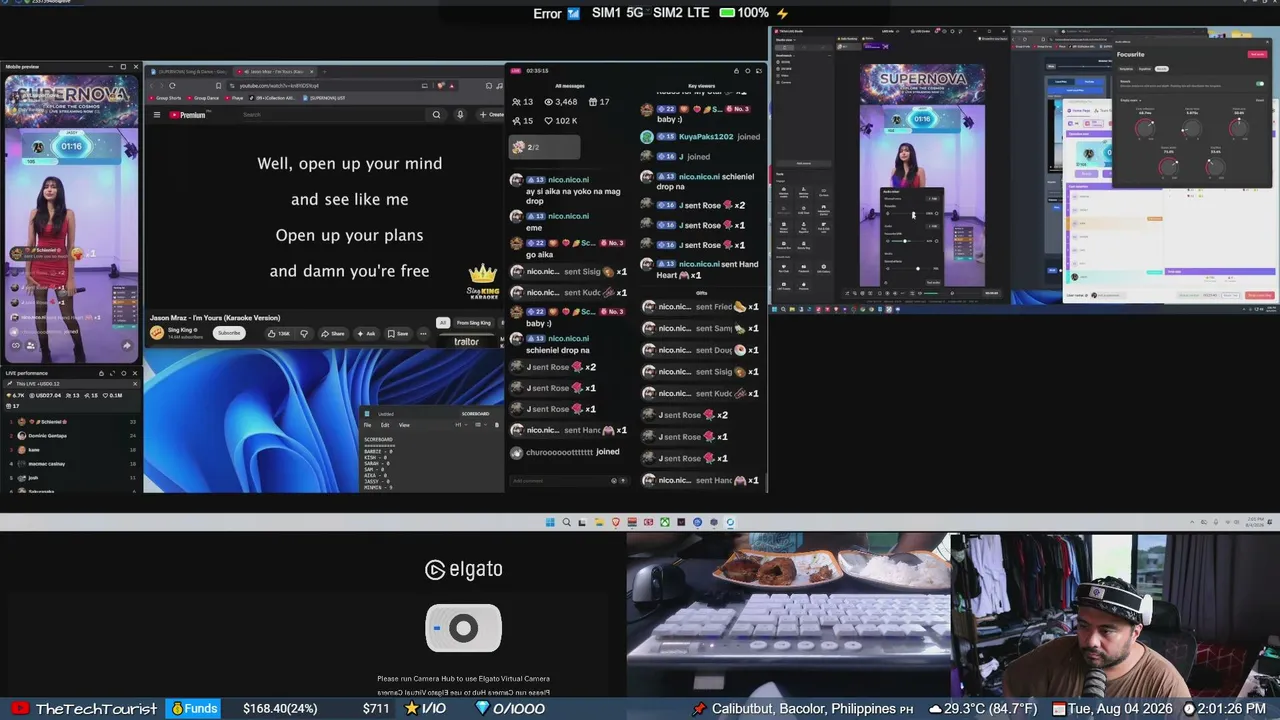Reload the YouTube page in the browser
This screenshot has width=1280, height=720.
coord(172,85)
